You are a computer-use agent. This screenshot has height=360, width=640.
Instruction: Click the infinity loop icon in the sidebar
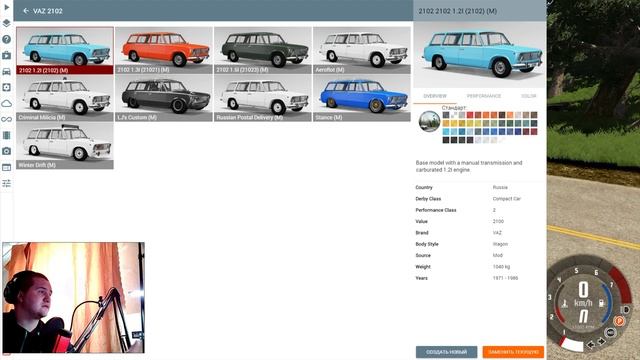[x=7, y=119]
